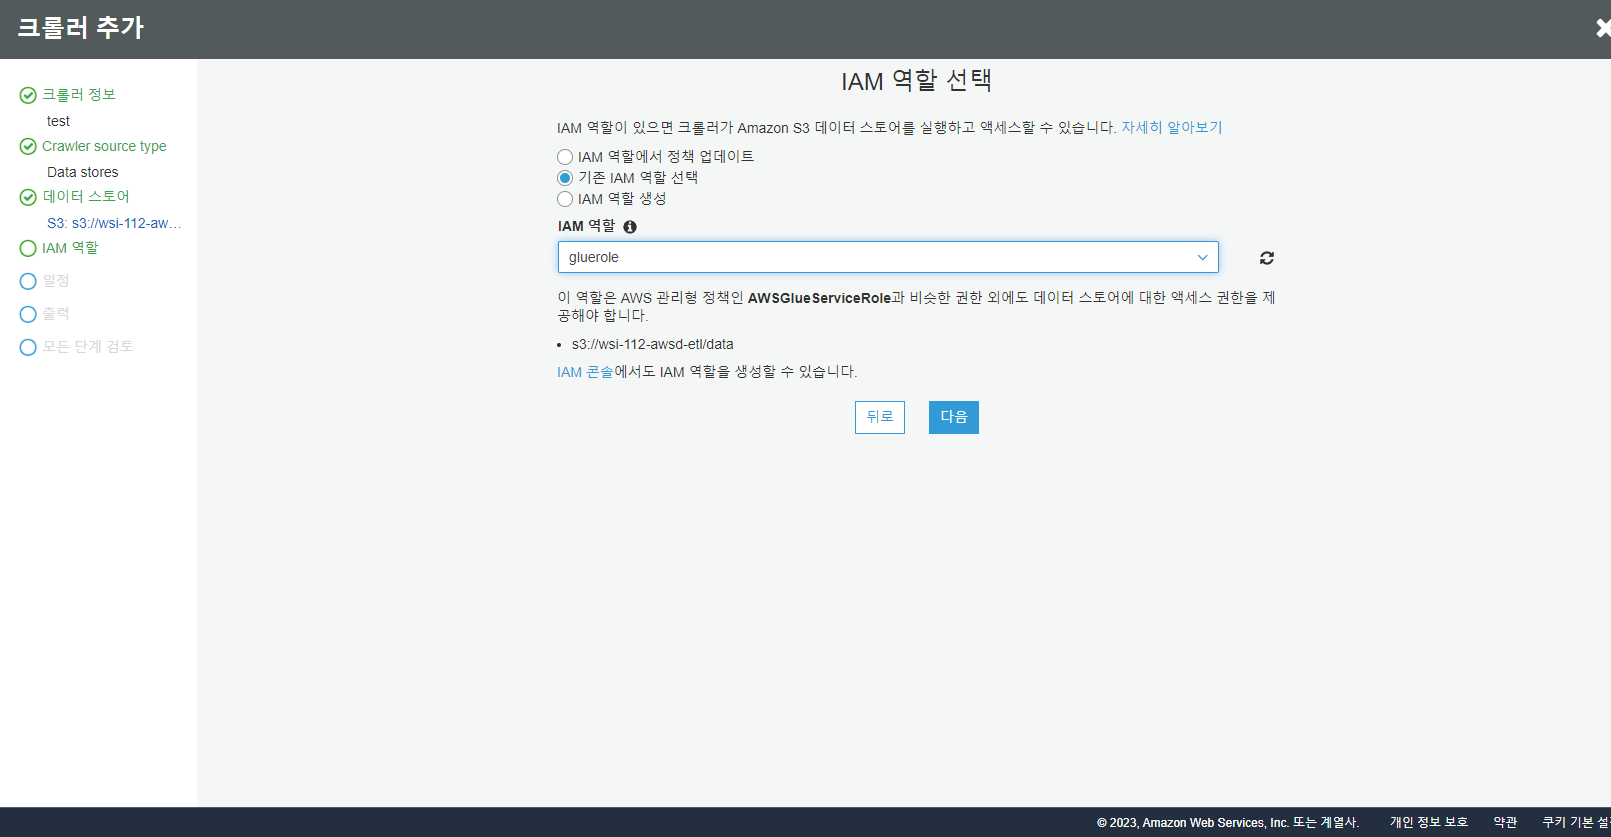
Task: Click the circle icon beside IAM 역할 step
Action: coord(28,248)
